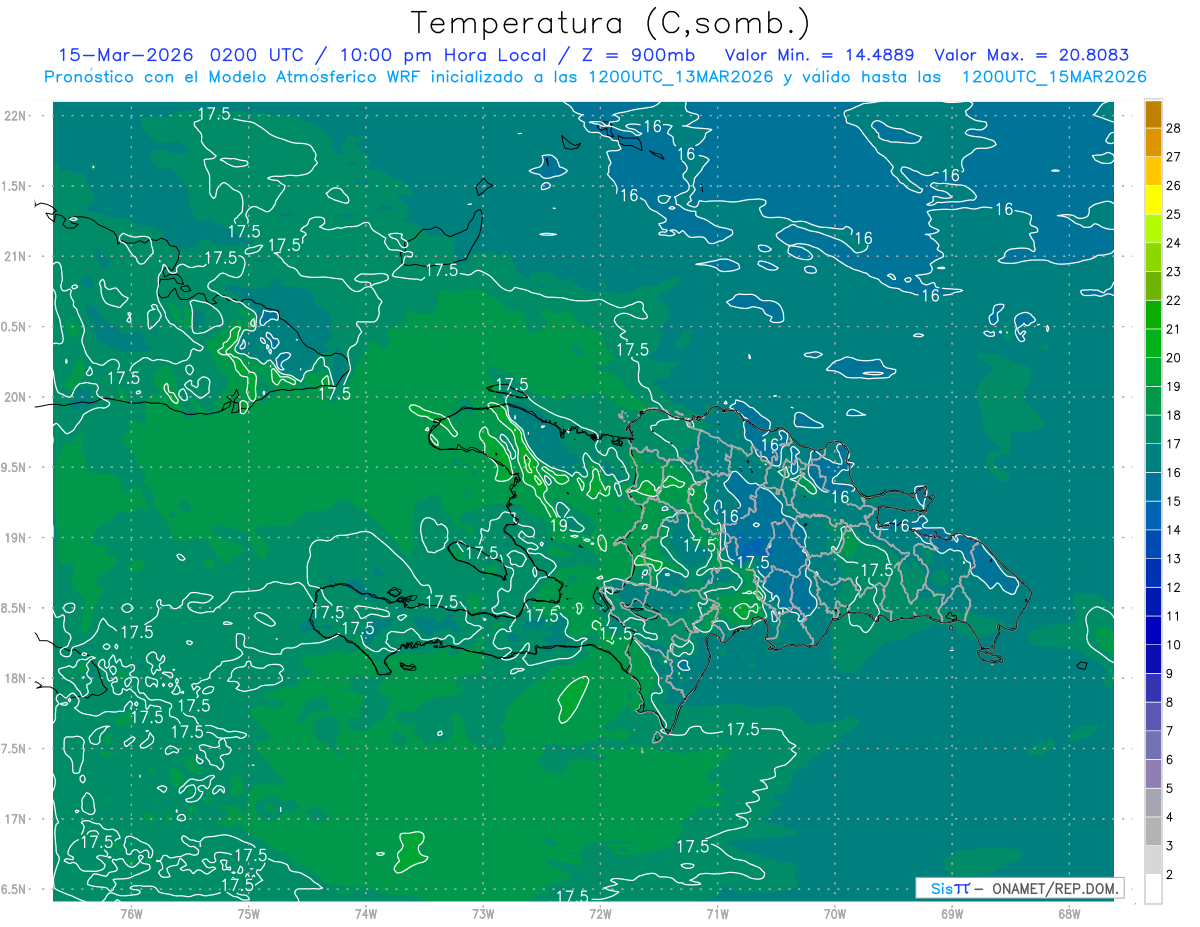
Task: Click the "Sistπ" label in footer box
Action: coord(949,888)
